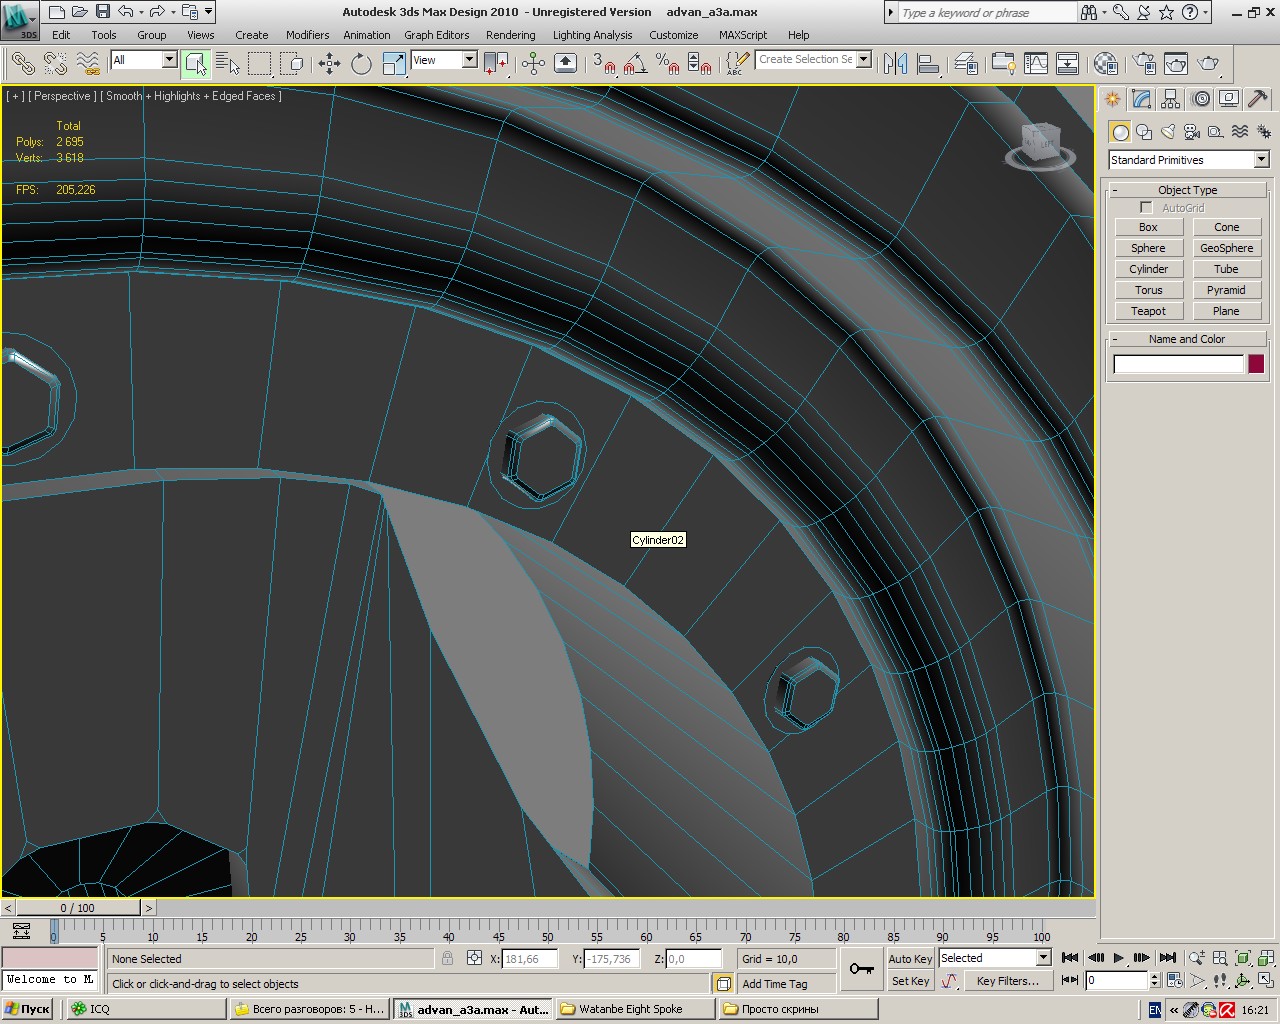The width and height of the screenshot is (1280, 1024).
Task: Click the Align tool icon
Action: 928,64
